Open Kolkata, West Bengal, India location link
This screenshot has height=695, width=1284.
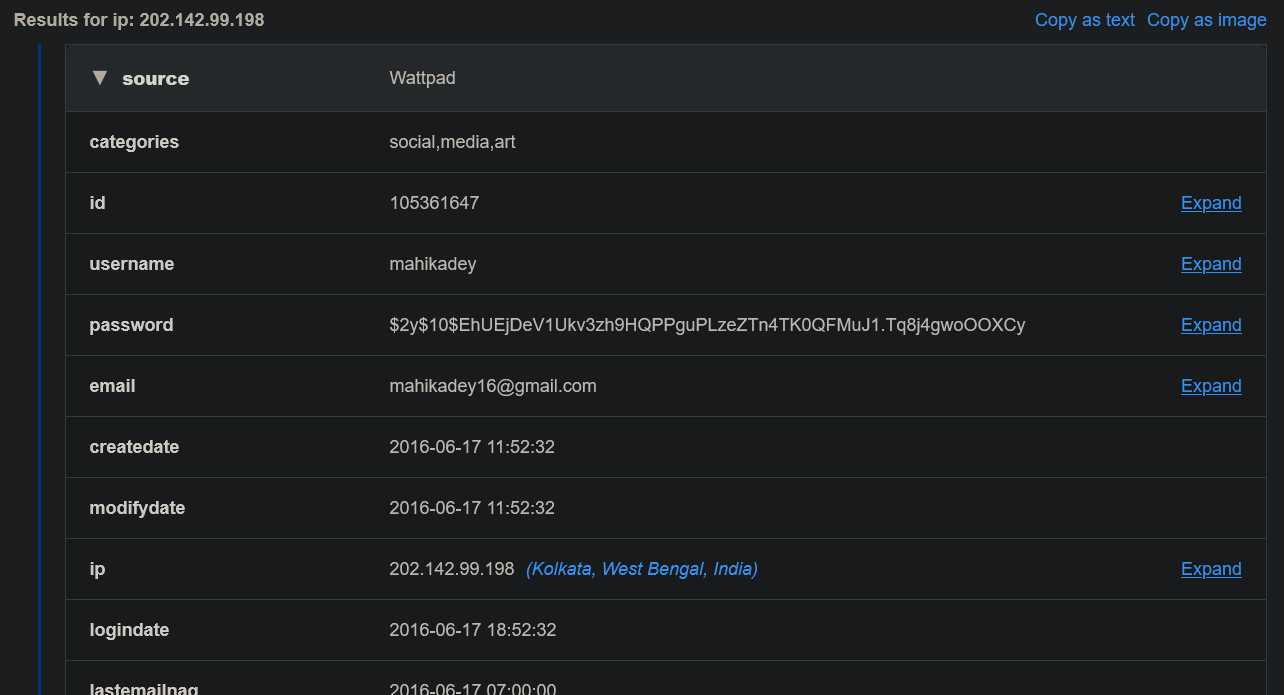(642, 569)
